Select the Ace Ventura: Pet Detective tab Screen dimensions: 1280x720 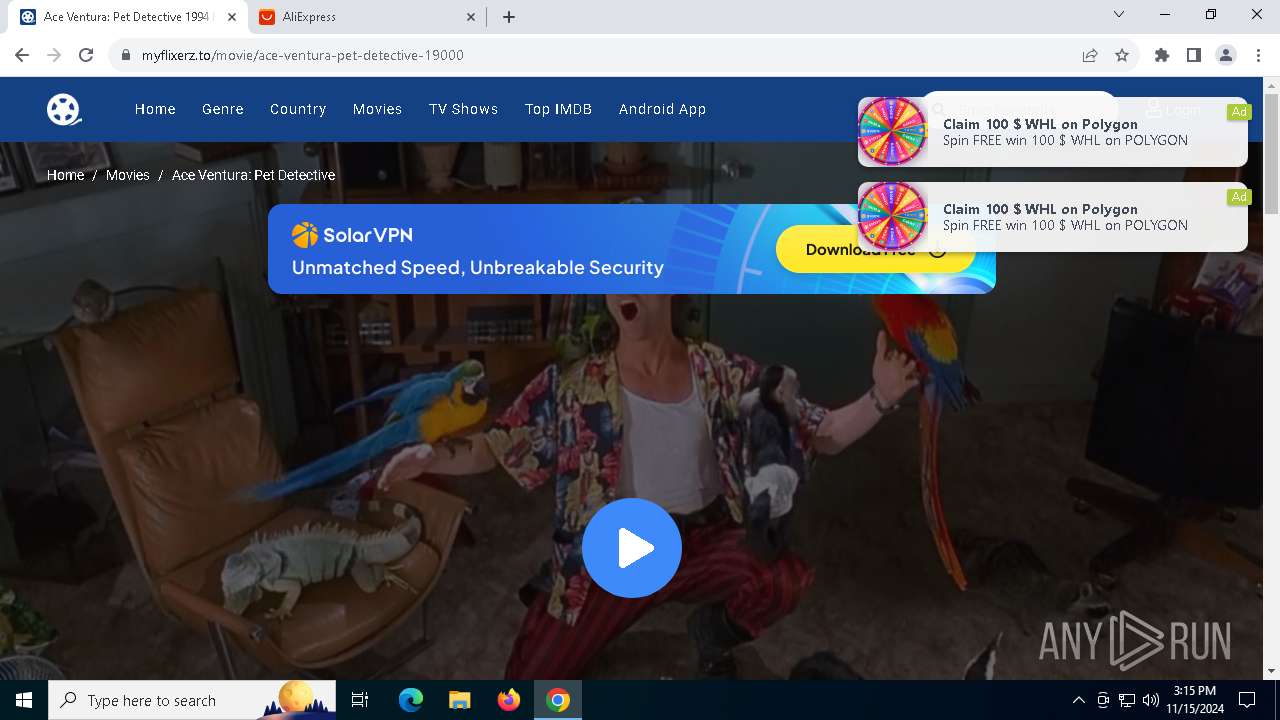click(128, 17)
